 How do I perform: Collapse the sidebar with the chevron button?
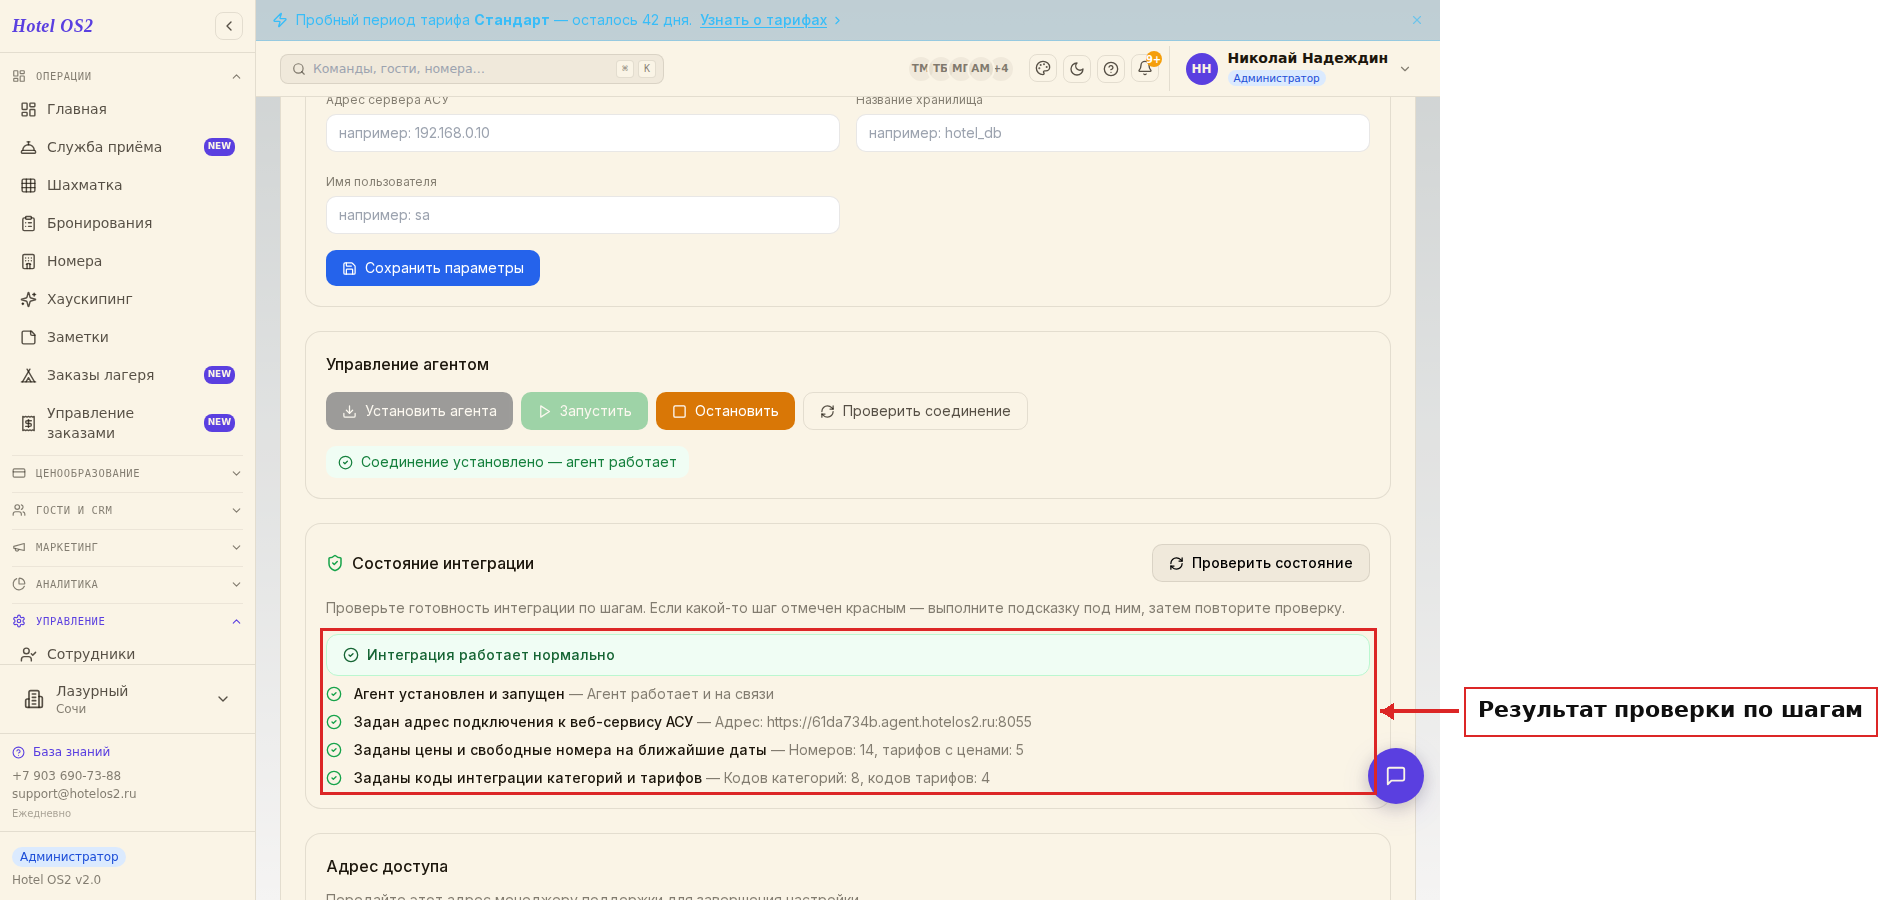coord(229,26)
